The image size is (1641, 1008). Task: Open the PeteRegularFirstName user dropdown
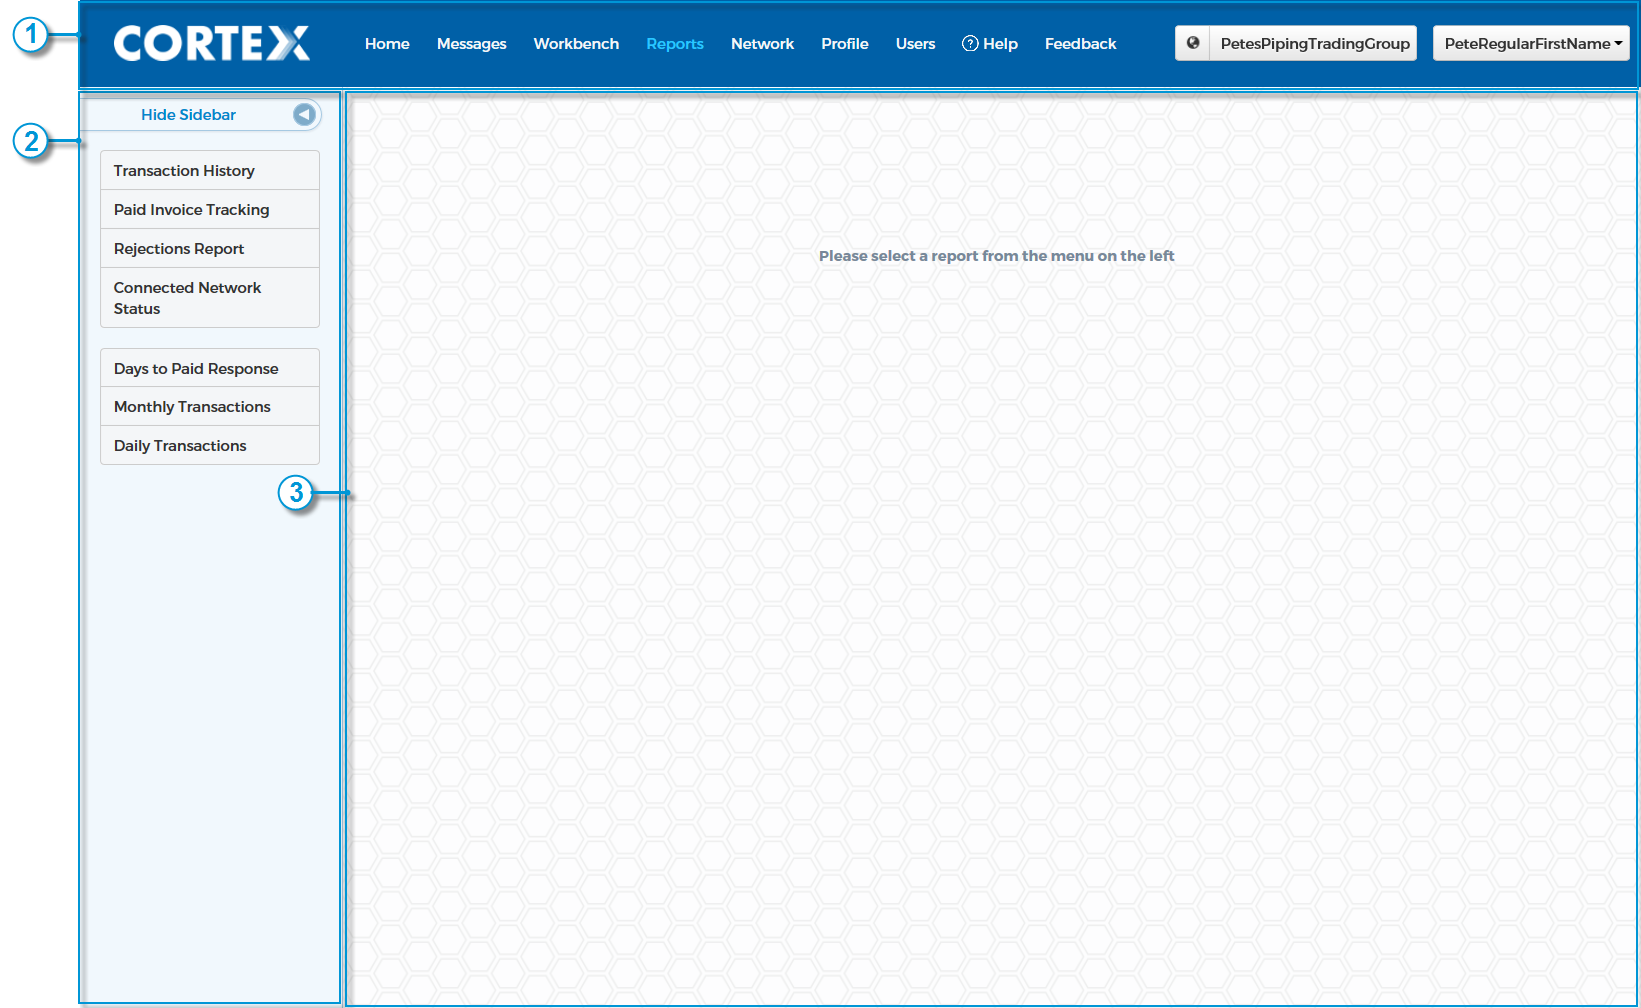click(x=1531, y=43)
